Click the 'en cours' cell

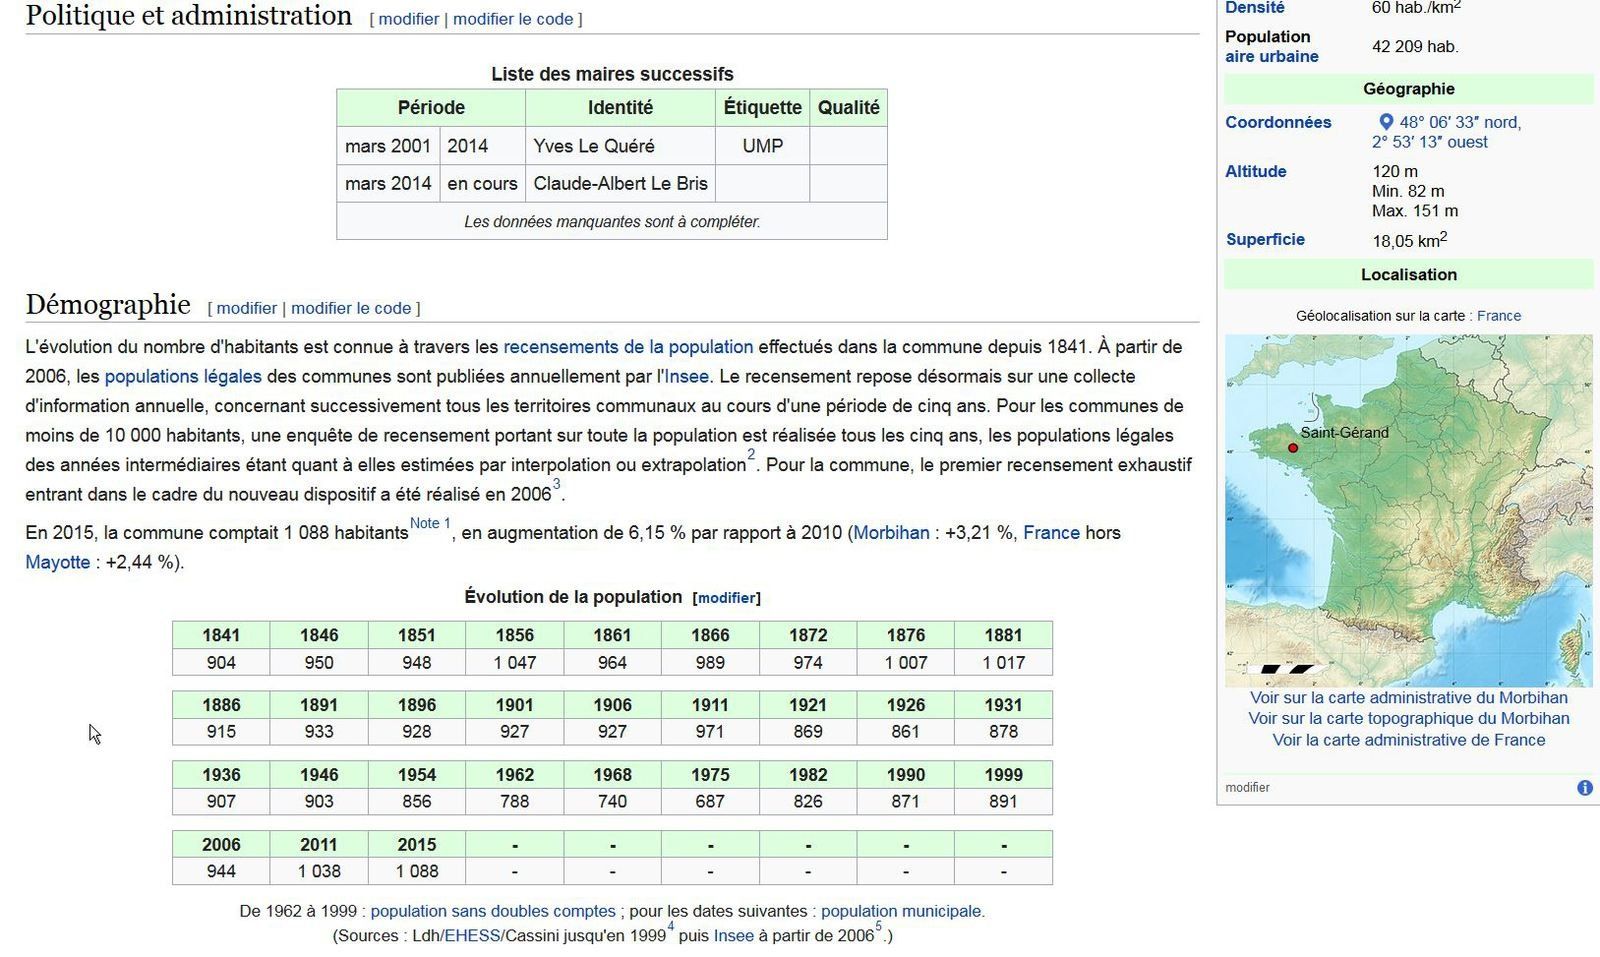482,184
